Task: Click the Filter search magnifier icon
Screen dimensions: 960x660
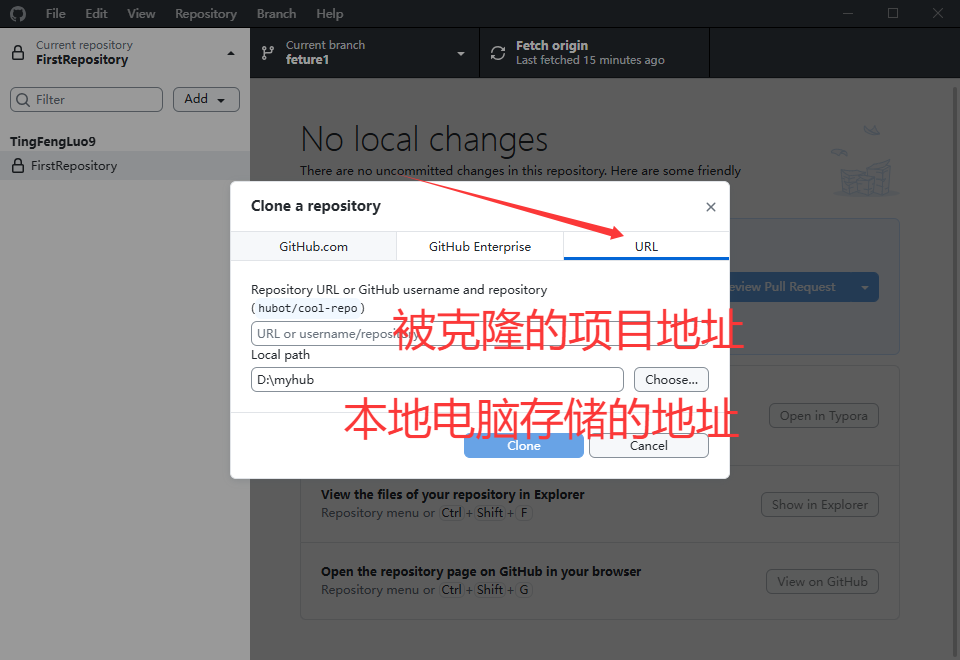Action: (23, 100)
